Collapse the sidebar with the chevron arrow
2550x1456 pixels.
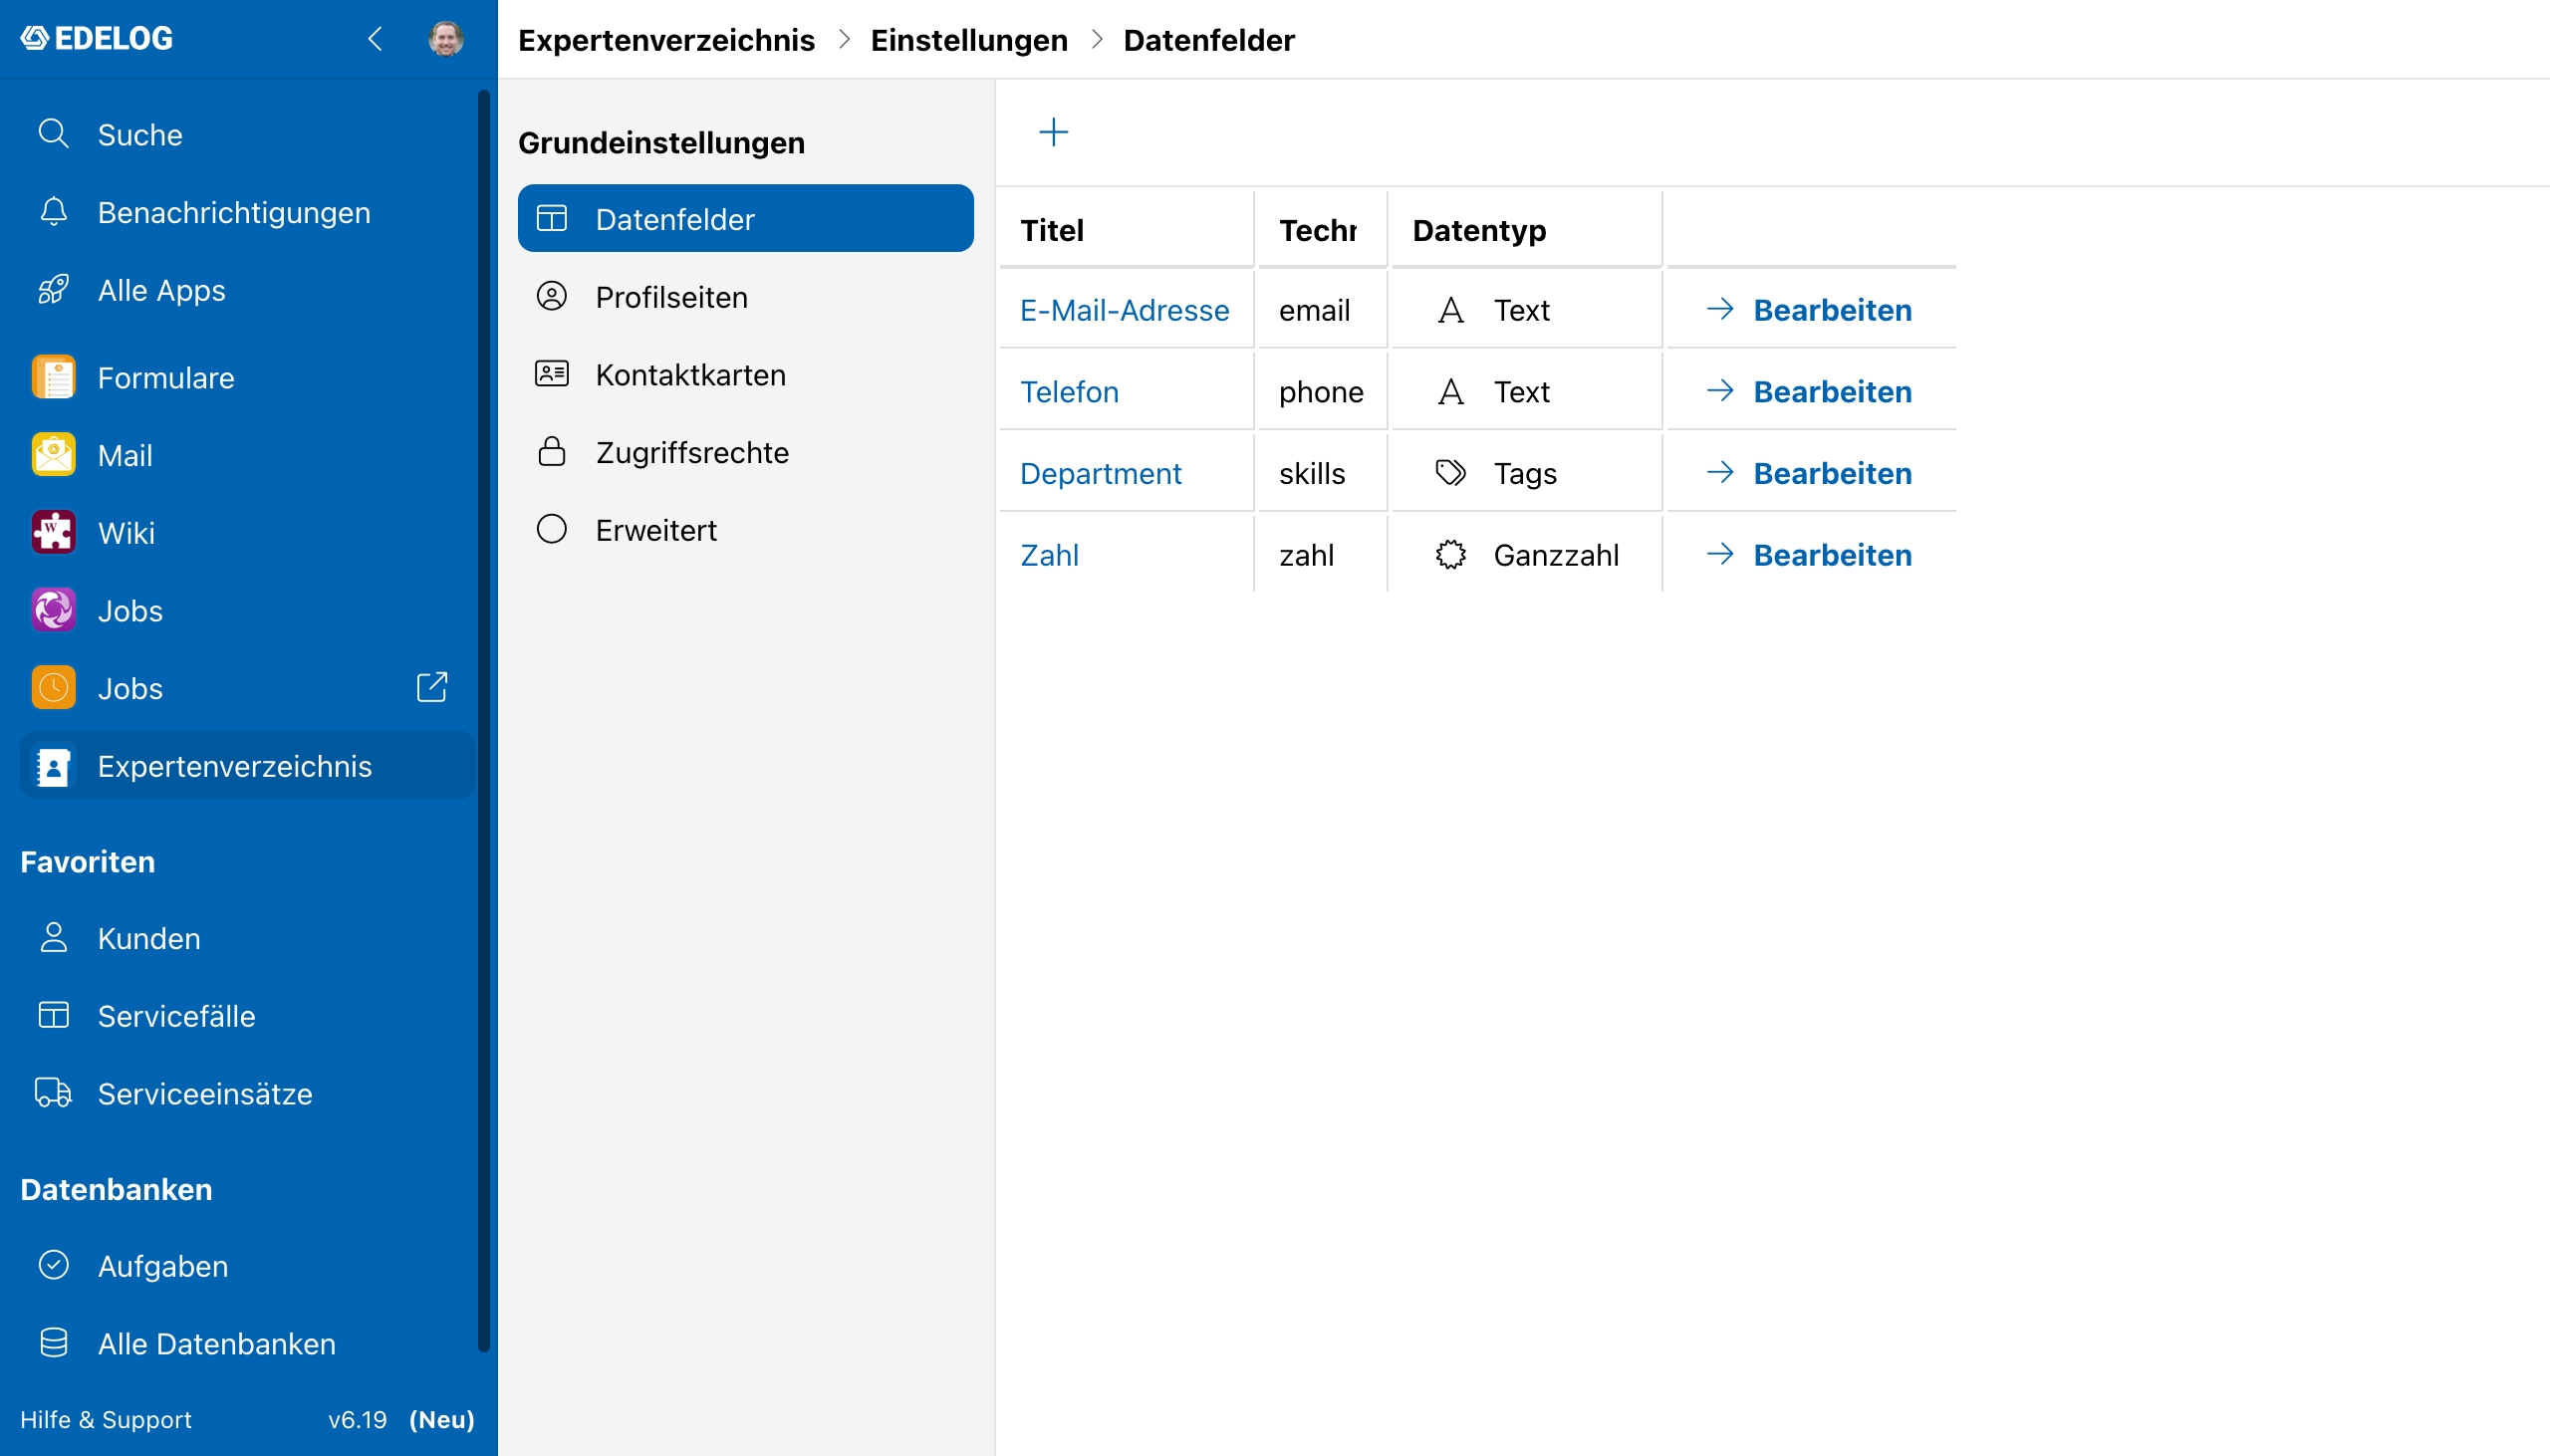coord(375,39)
